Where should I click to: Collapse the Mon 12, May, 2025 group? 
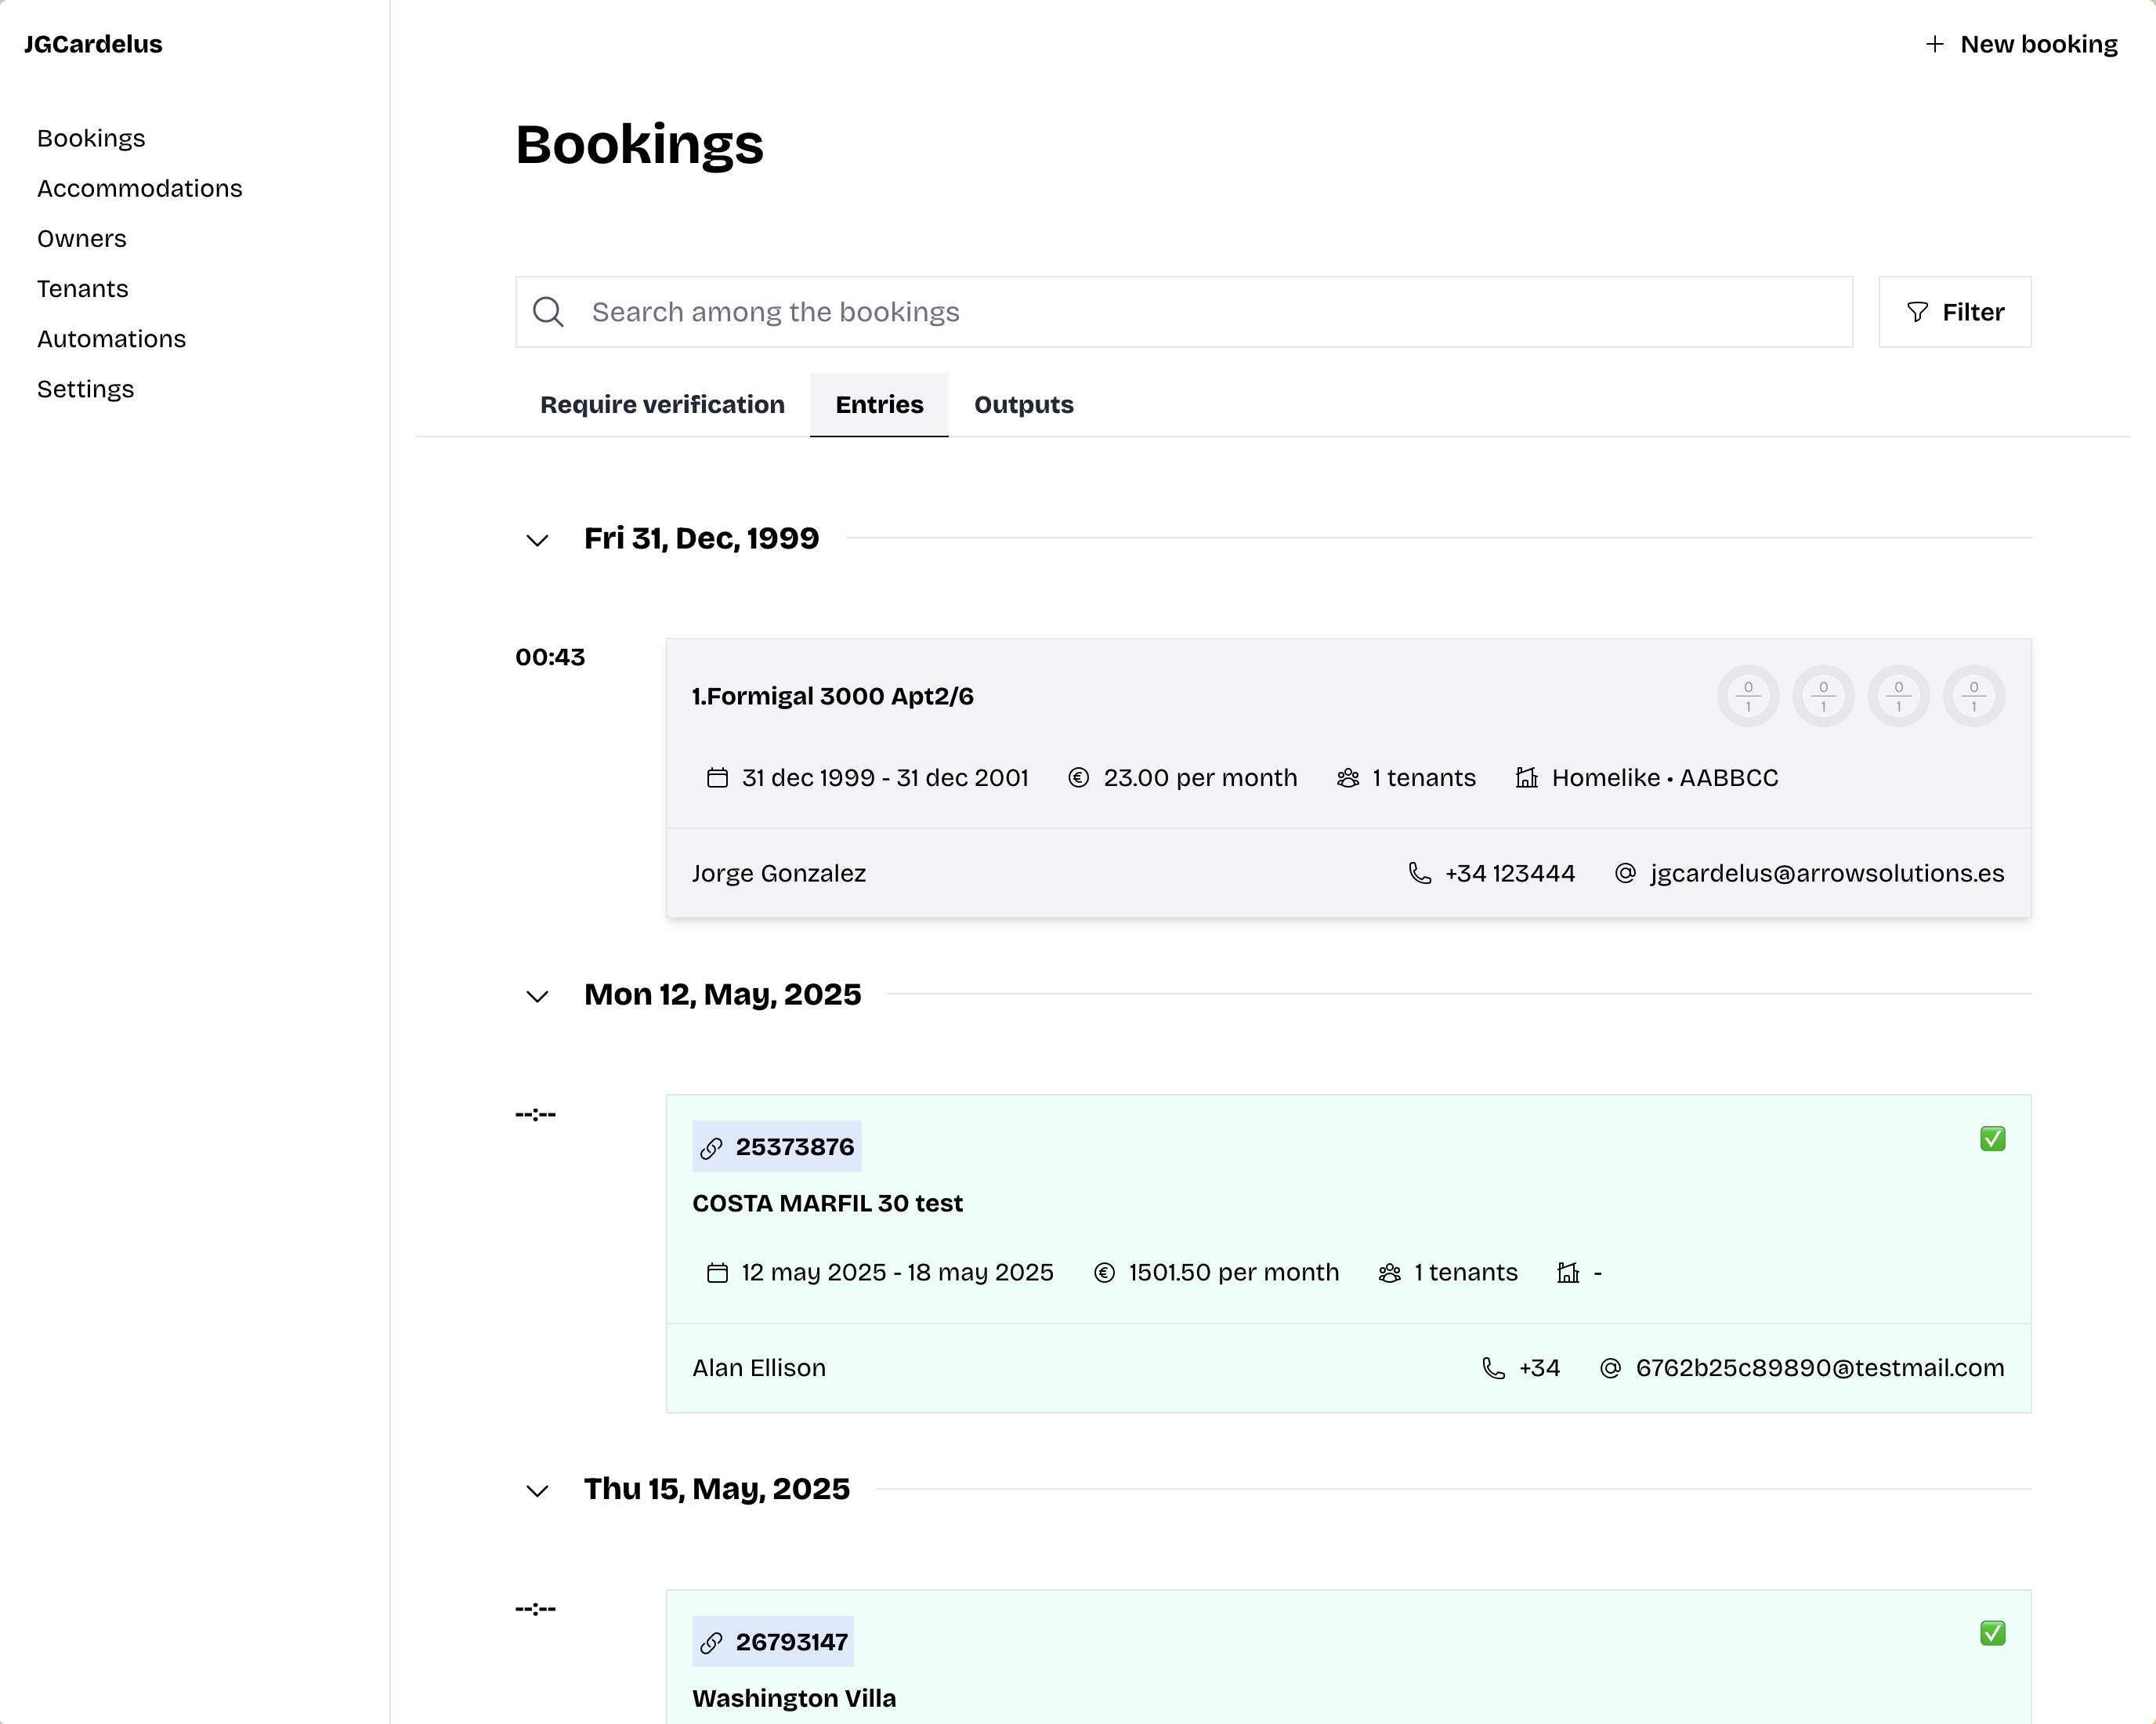pyautogui.click(x=537, y=997)
